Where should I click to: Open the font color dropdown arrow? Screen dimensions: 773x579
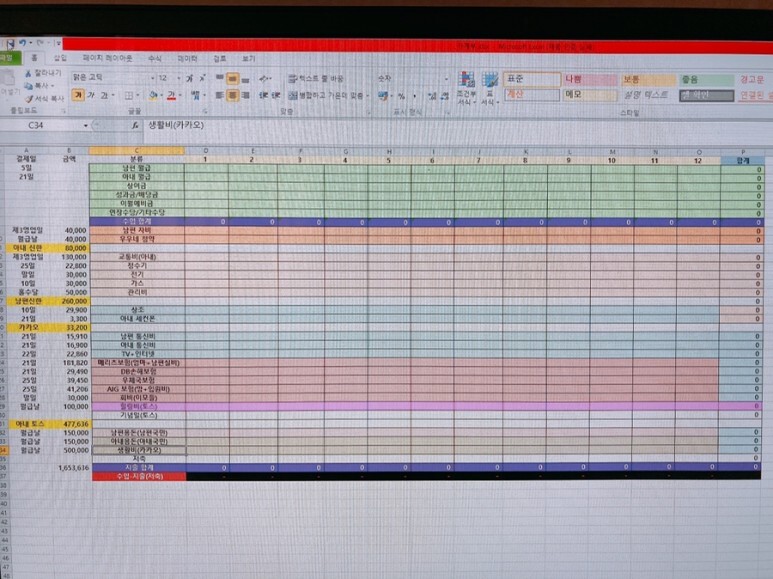[x=180, y=95]
